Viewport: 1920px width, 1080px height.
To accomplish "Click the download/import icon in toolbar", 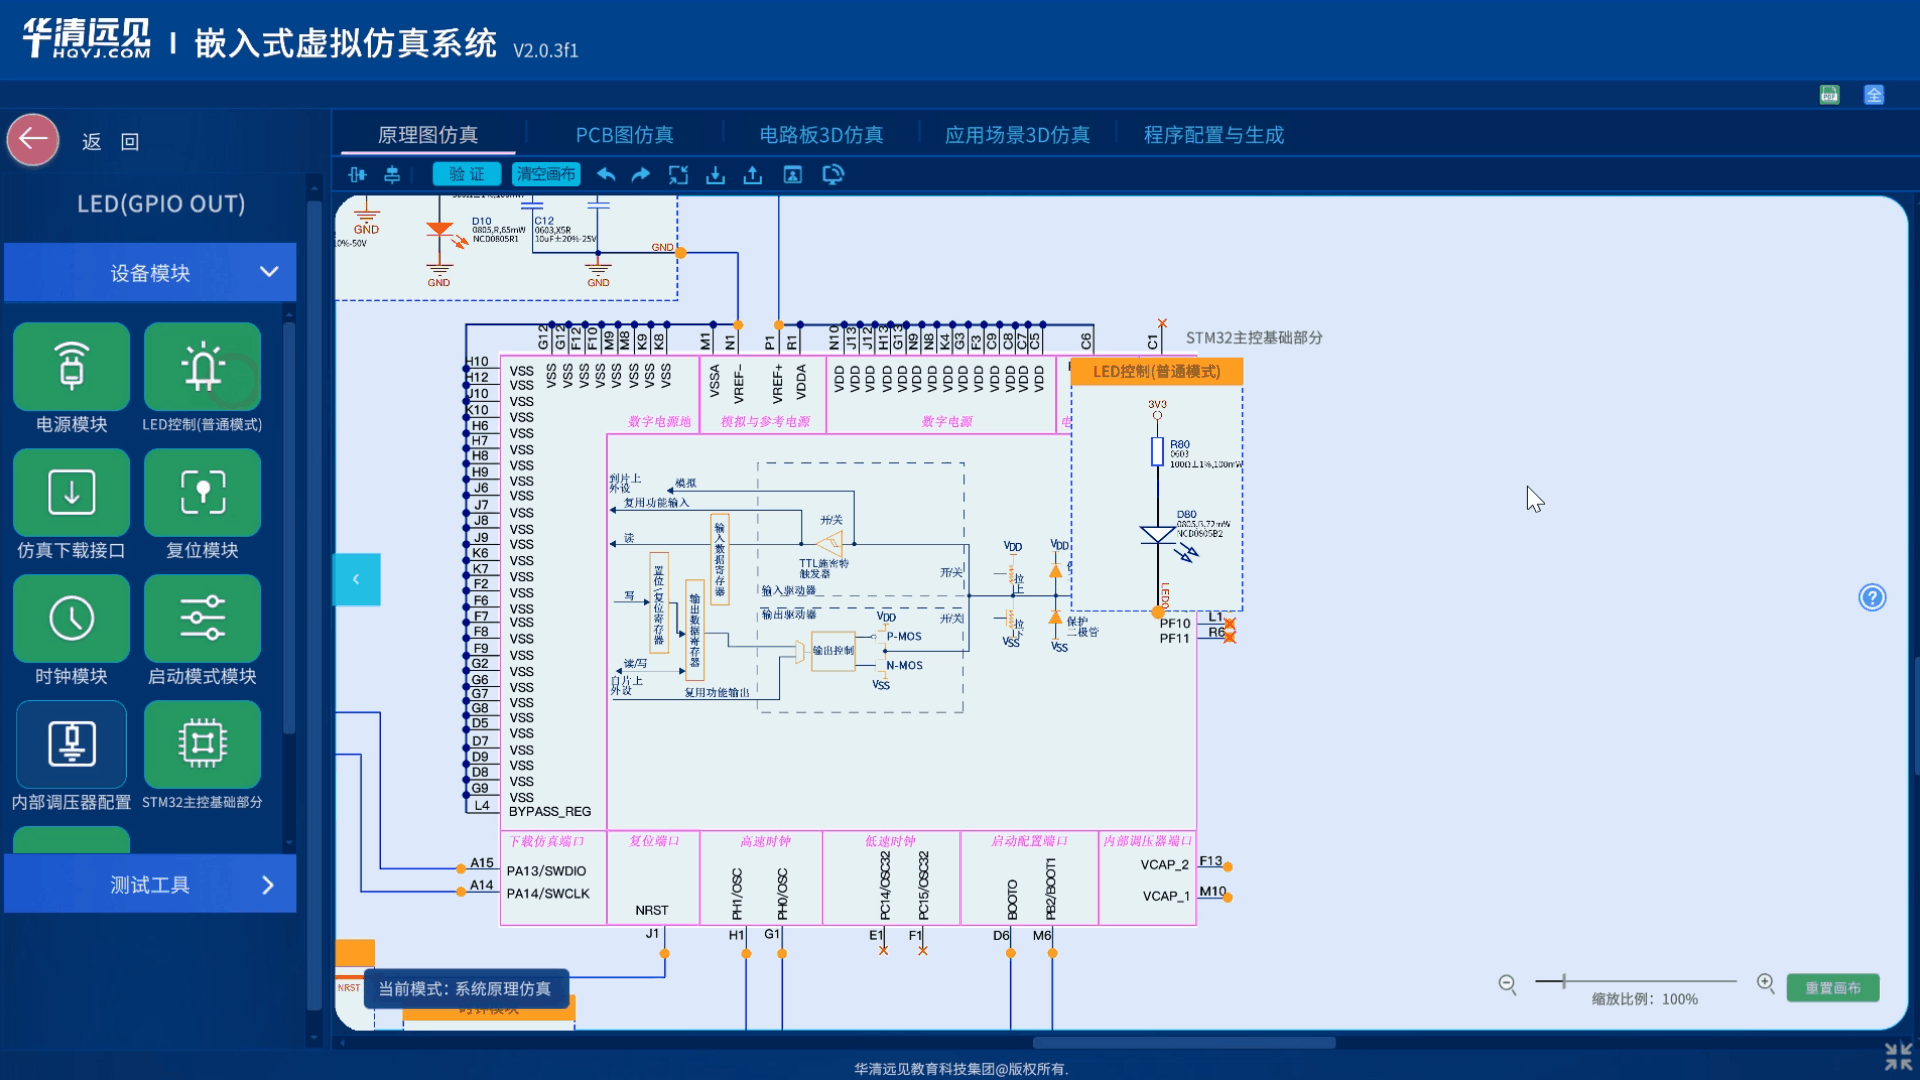I will coord(715,175).
